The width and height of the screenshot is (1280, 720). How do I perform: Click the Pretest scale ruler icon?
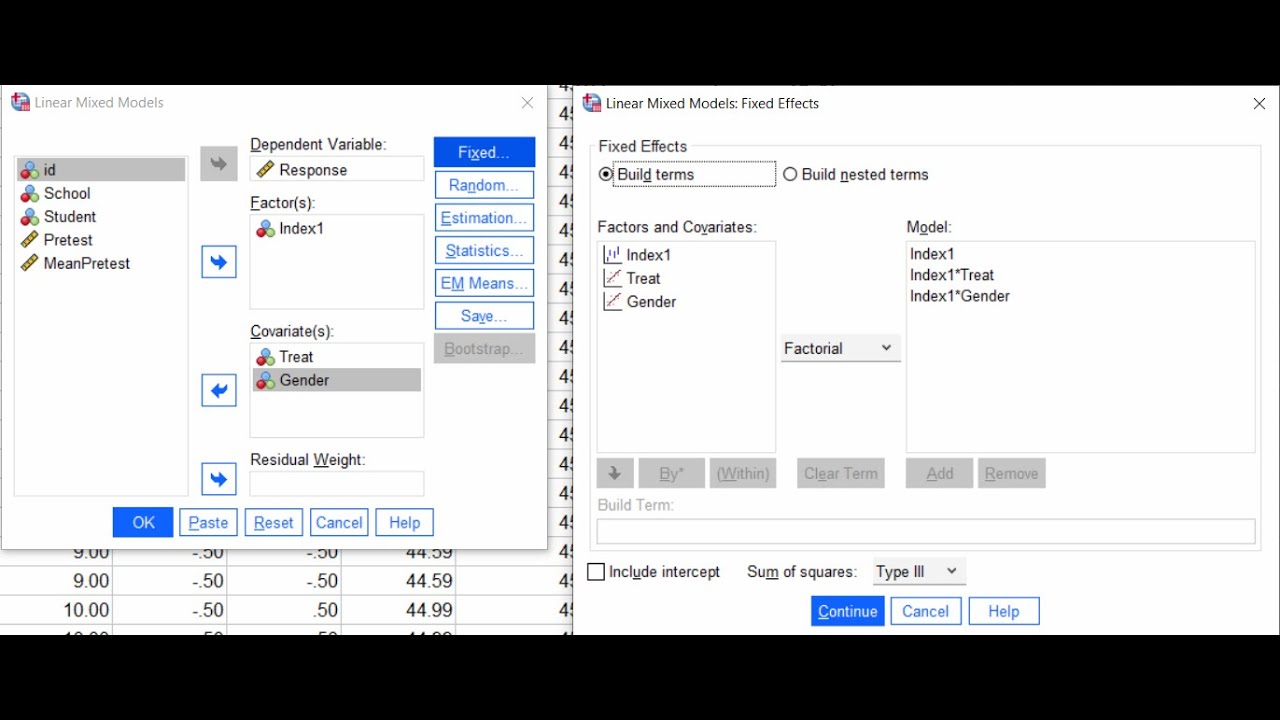pos(30,240)
